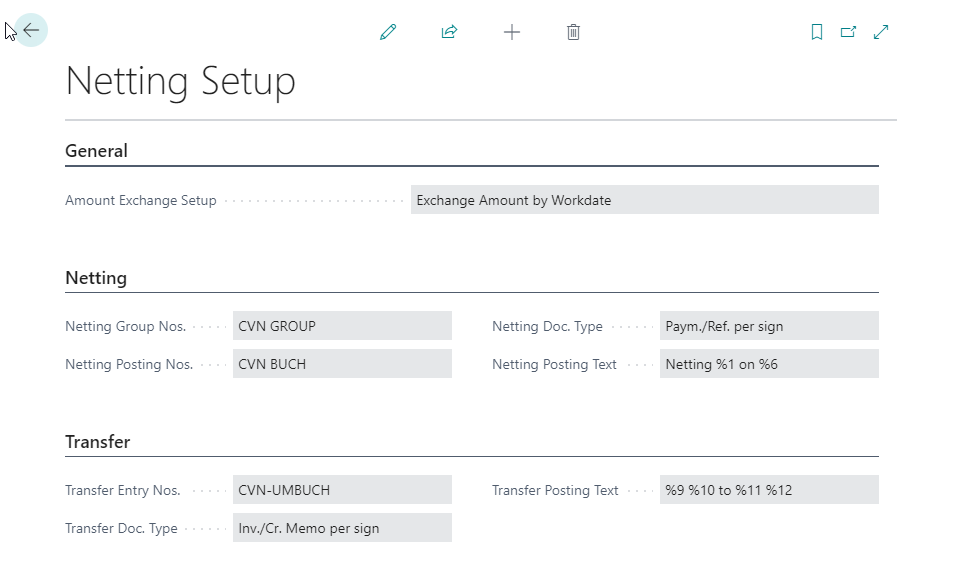Open the Transfer Doc. Type field
The height and width of the screenshot is (569, 963).
(342, 528)
